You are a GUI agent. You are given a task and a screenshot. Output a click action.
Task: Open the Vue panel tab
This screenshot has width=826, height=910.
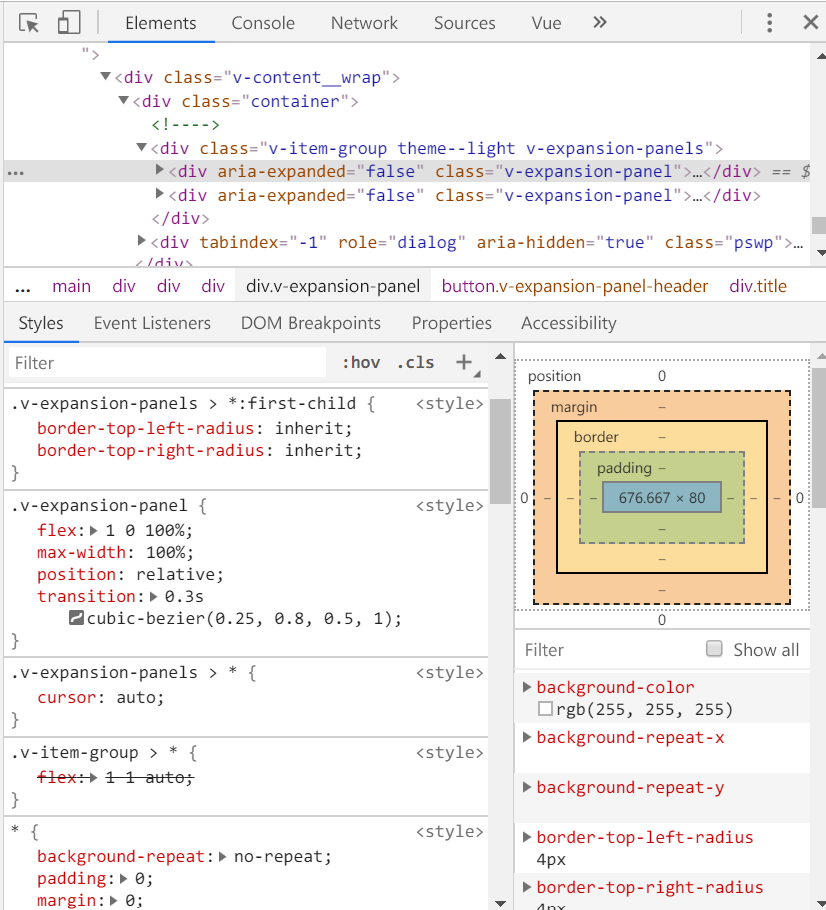tap(546, 22)
